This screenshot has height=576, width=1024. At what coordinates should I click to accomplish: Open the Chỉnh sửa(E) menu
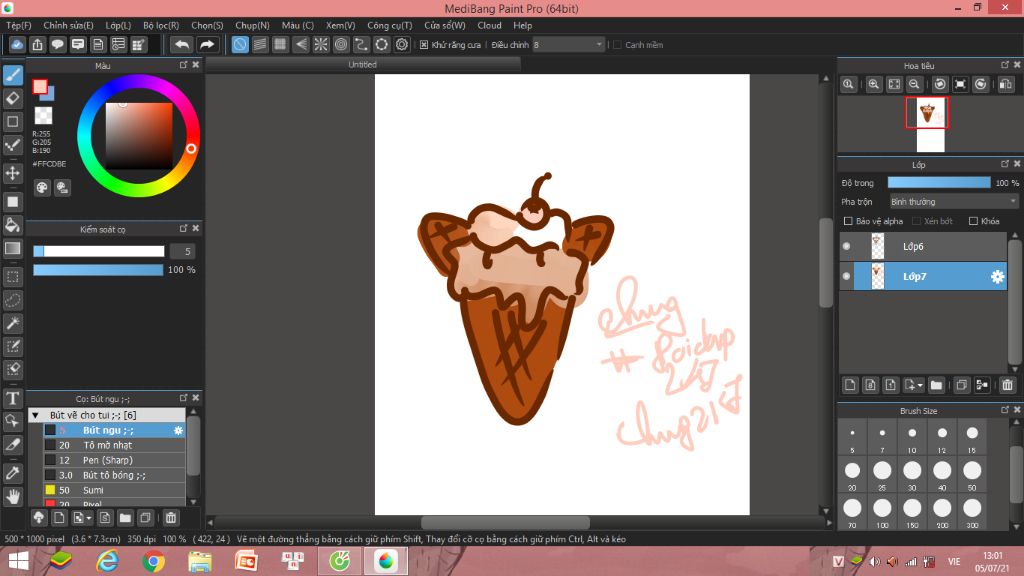pos(69,25)
